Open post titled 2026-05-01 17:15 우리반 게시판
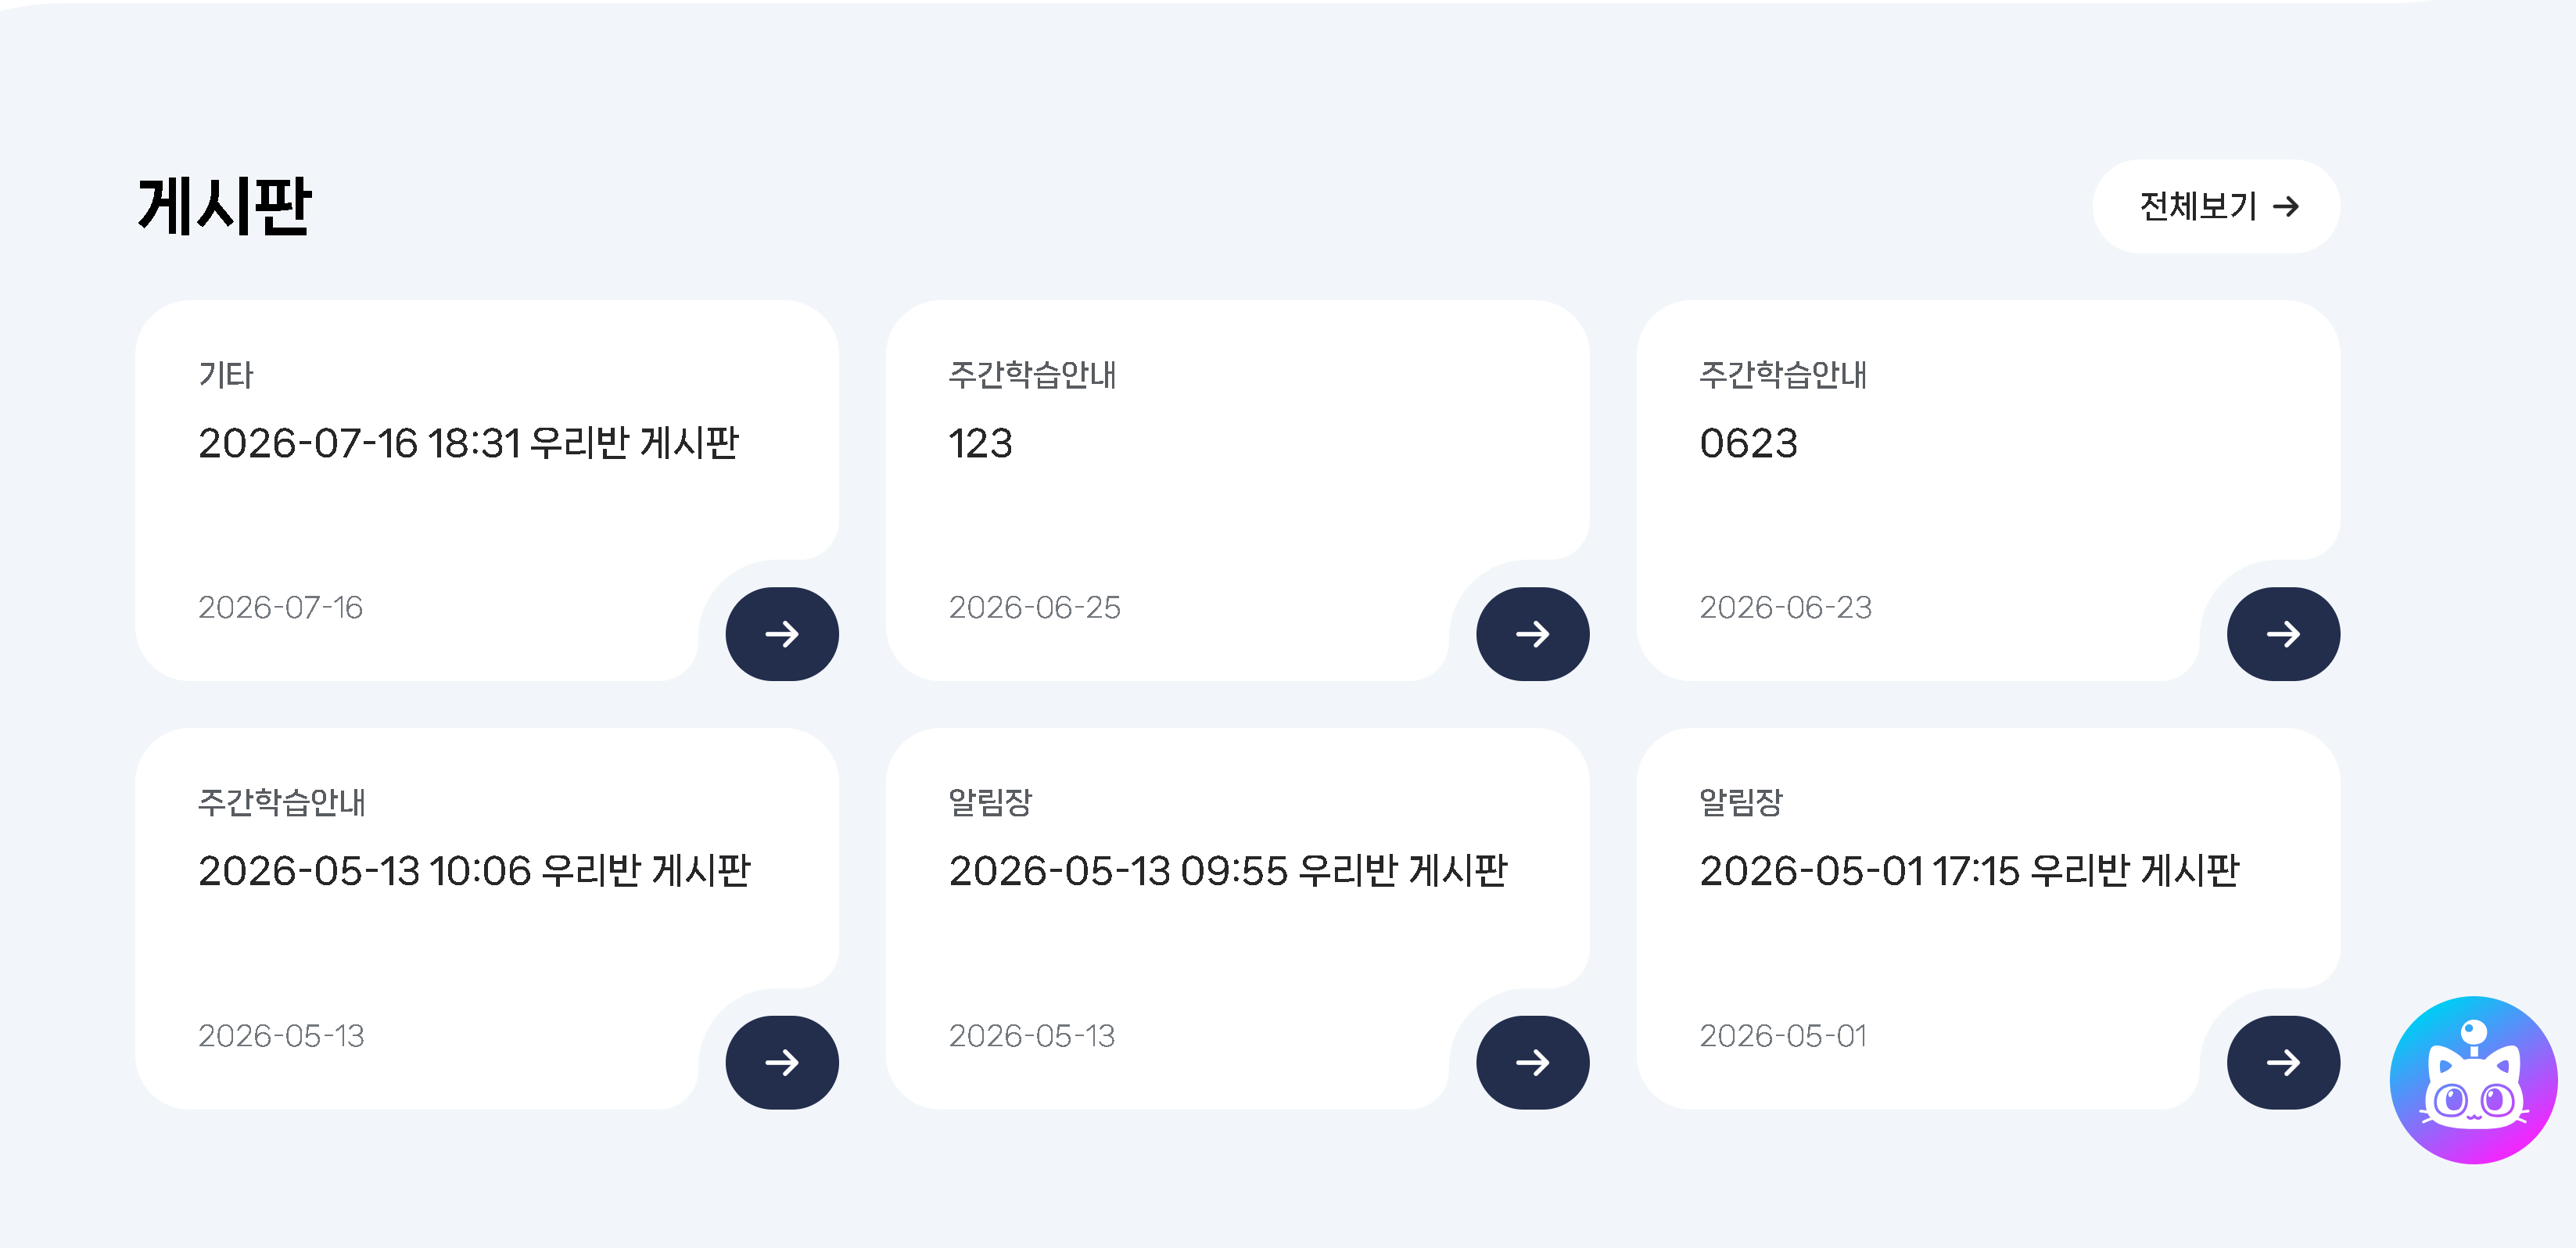 [x=1969, y=871]
